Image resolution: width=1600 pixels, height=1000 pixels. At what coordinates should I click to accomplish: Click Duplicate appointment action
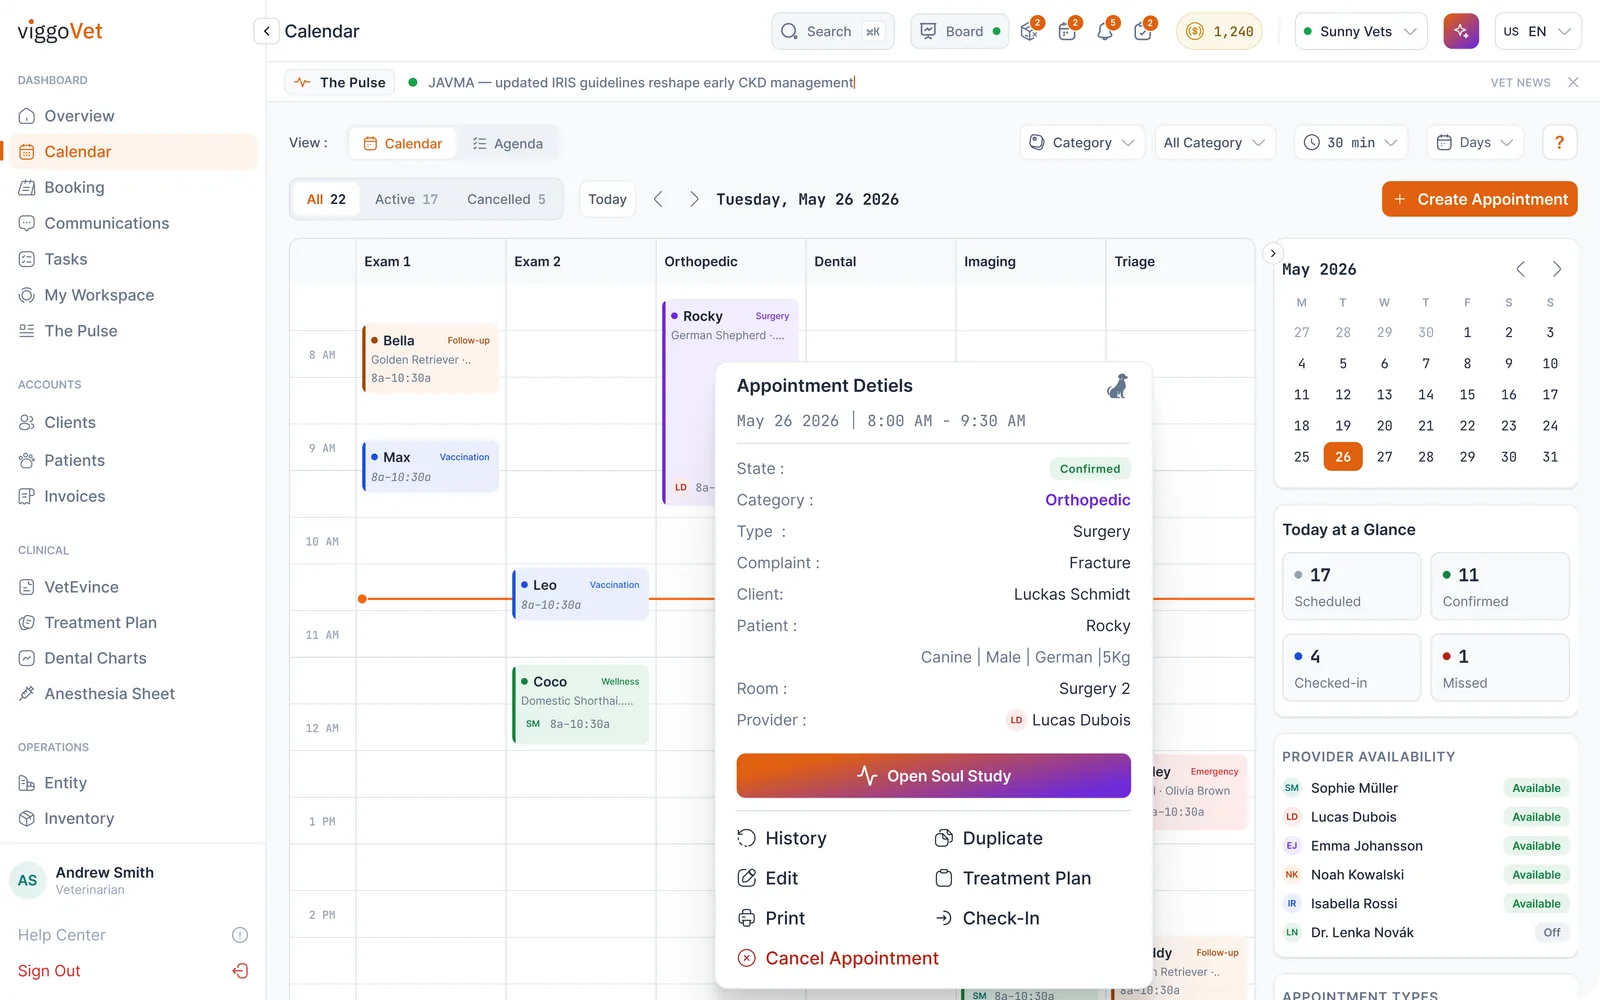988,838
